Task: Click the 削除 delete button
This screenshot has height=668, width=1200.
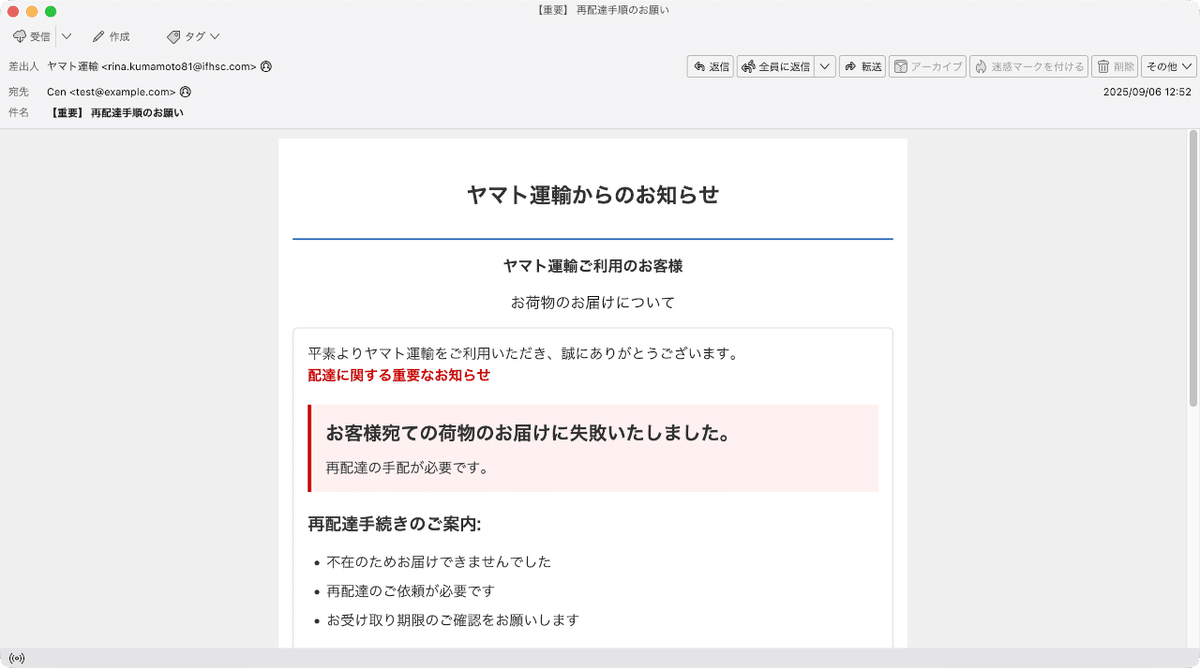Action: (x=1114, y=65)
